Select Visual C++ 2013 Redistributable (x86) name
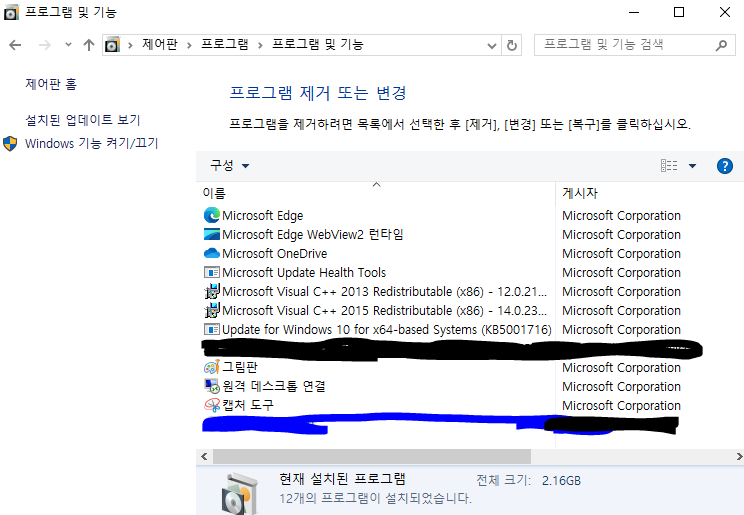 click(384, 291)
